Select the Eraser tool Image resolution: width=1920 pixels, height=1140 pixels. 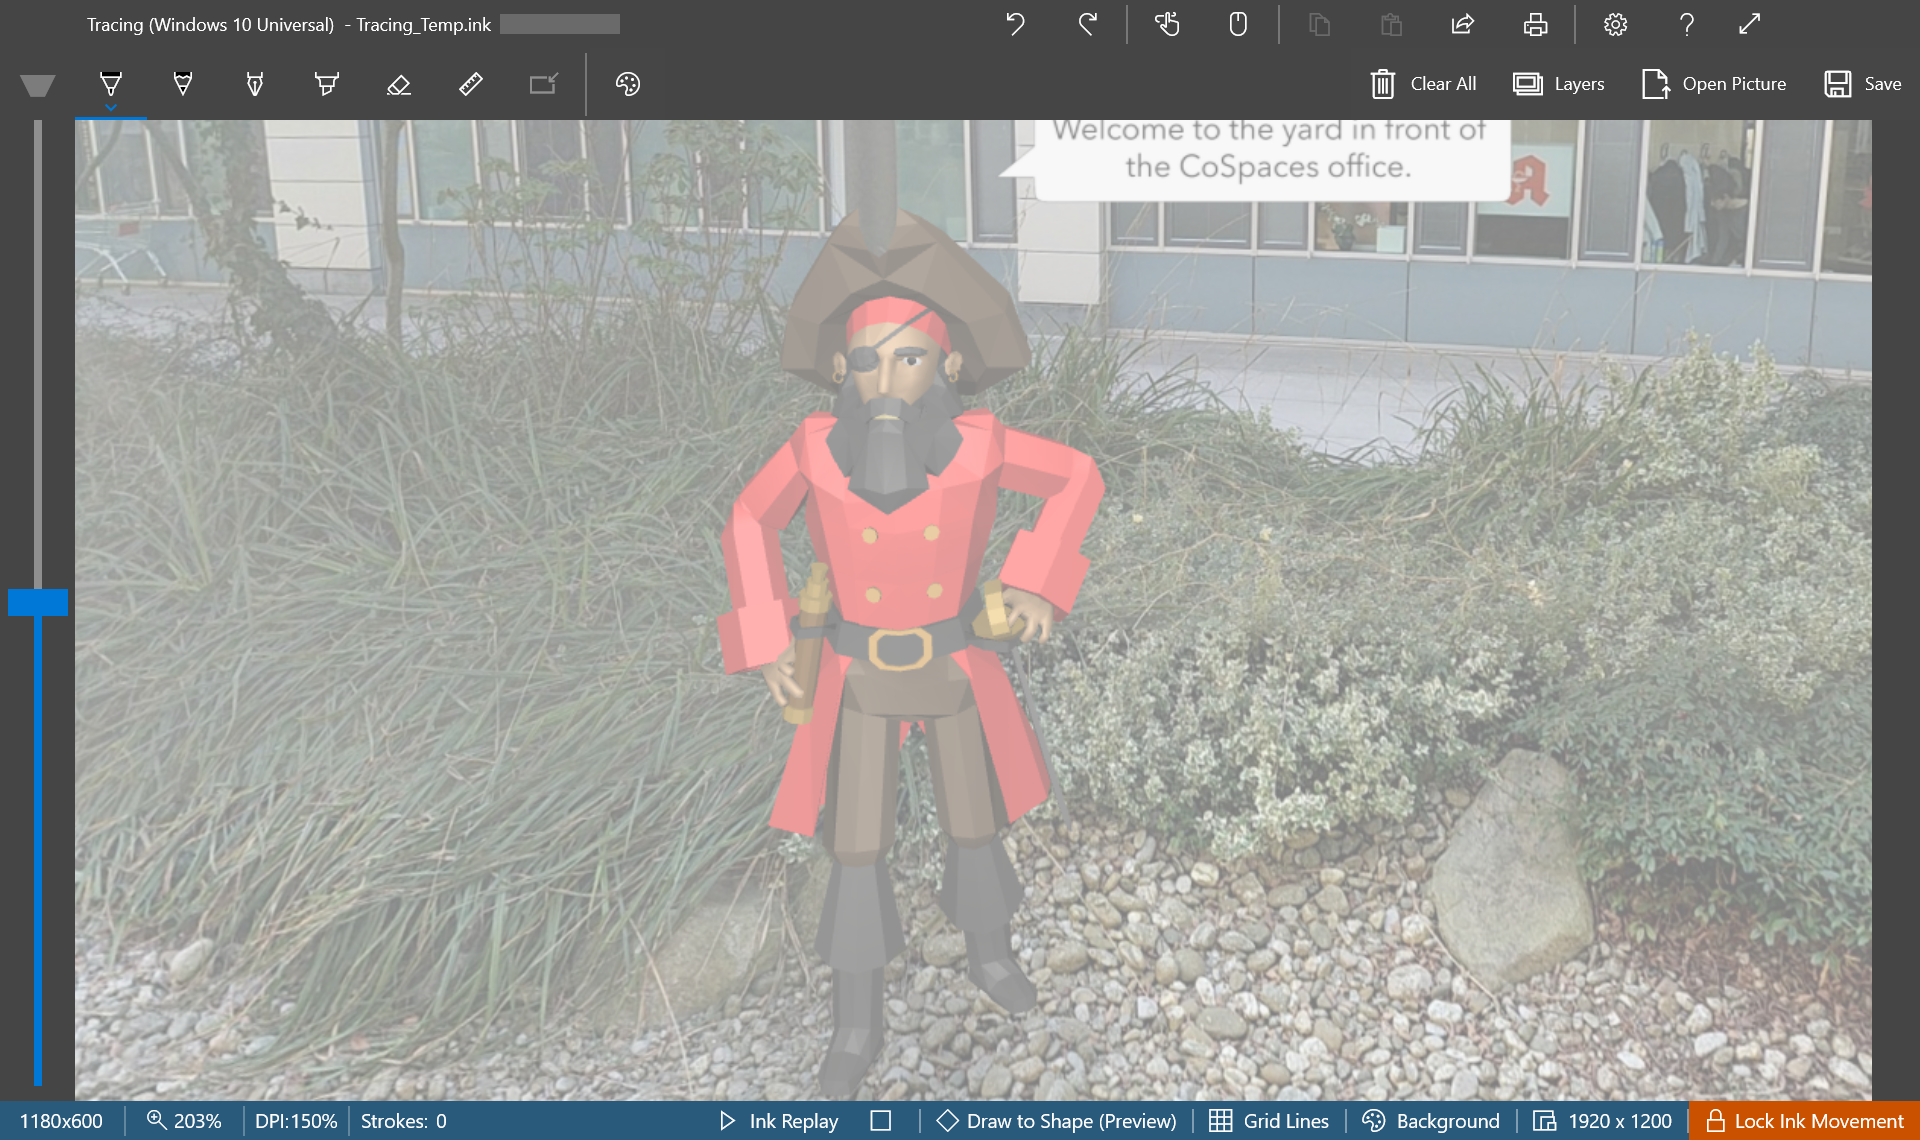[399, 84]
